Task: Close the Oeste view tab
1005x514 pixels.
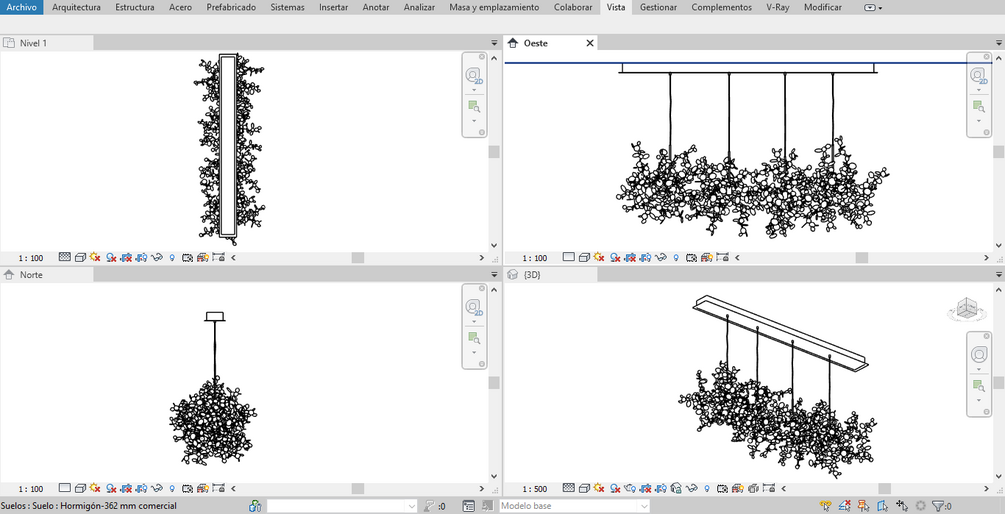Action: tap(590, 43)
